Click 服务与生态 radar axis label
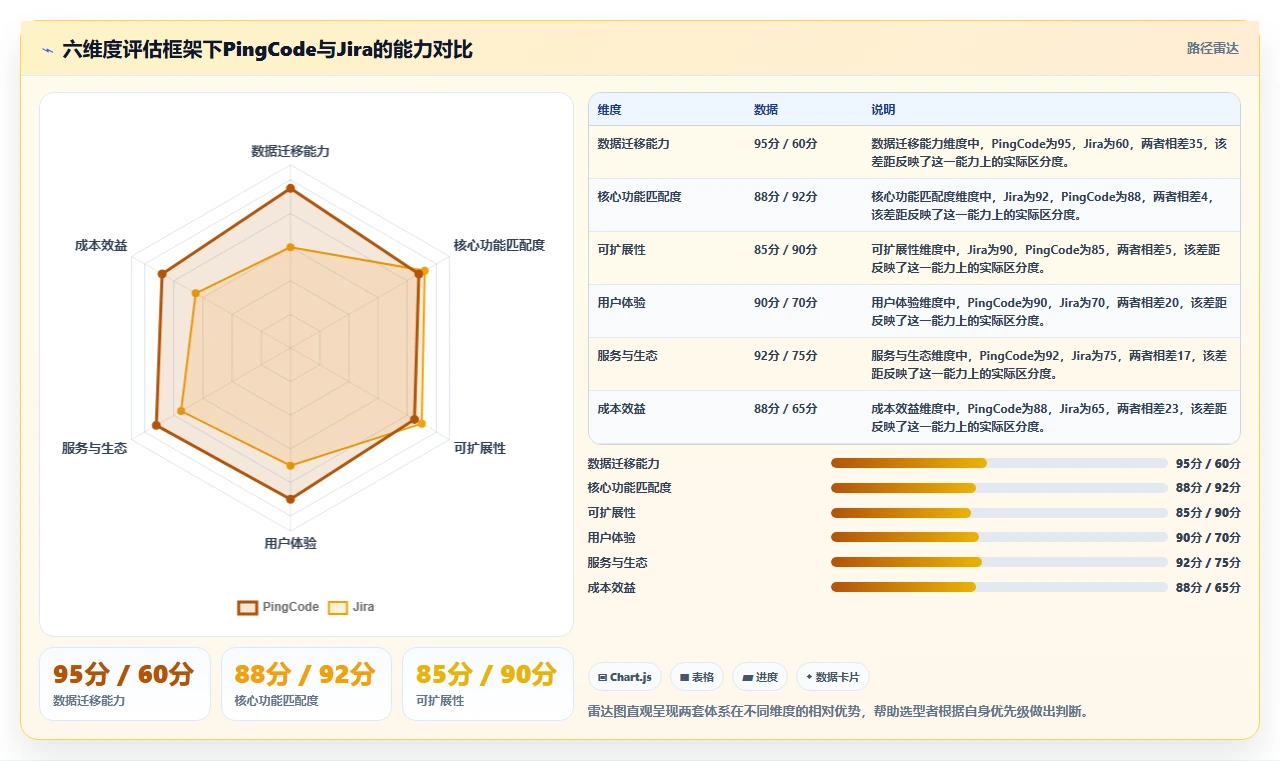1280x761 pixels. click(94, 448)
